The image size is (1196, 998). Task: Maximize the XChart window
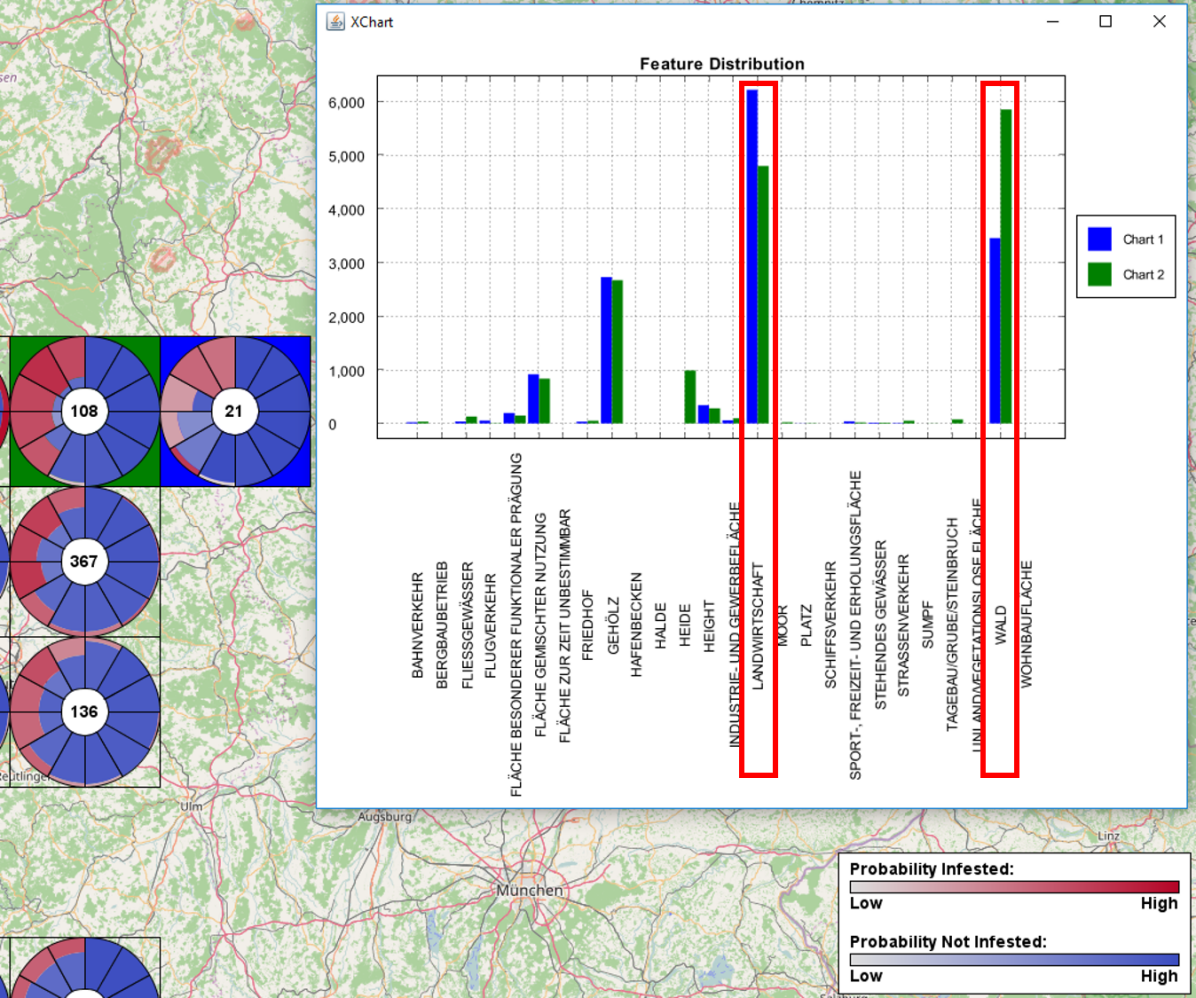(x=1106, y=21)
